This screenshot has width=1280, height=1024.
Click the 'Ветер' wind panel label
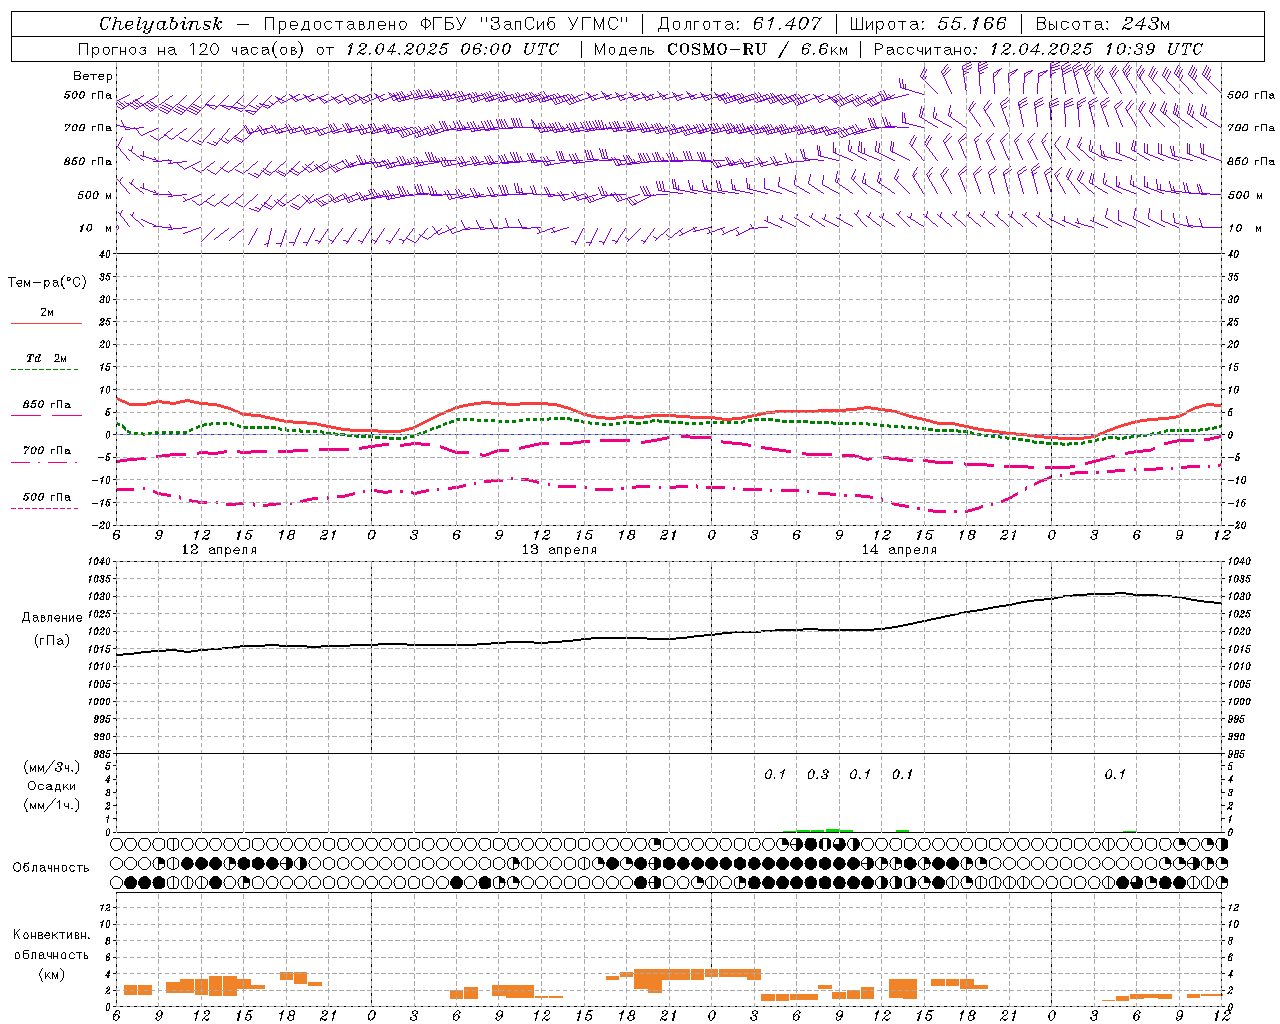point(93,76)
